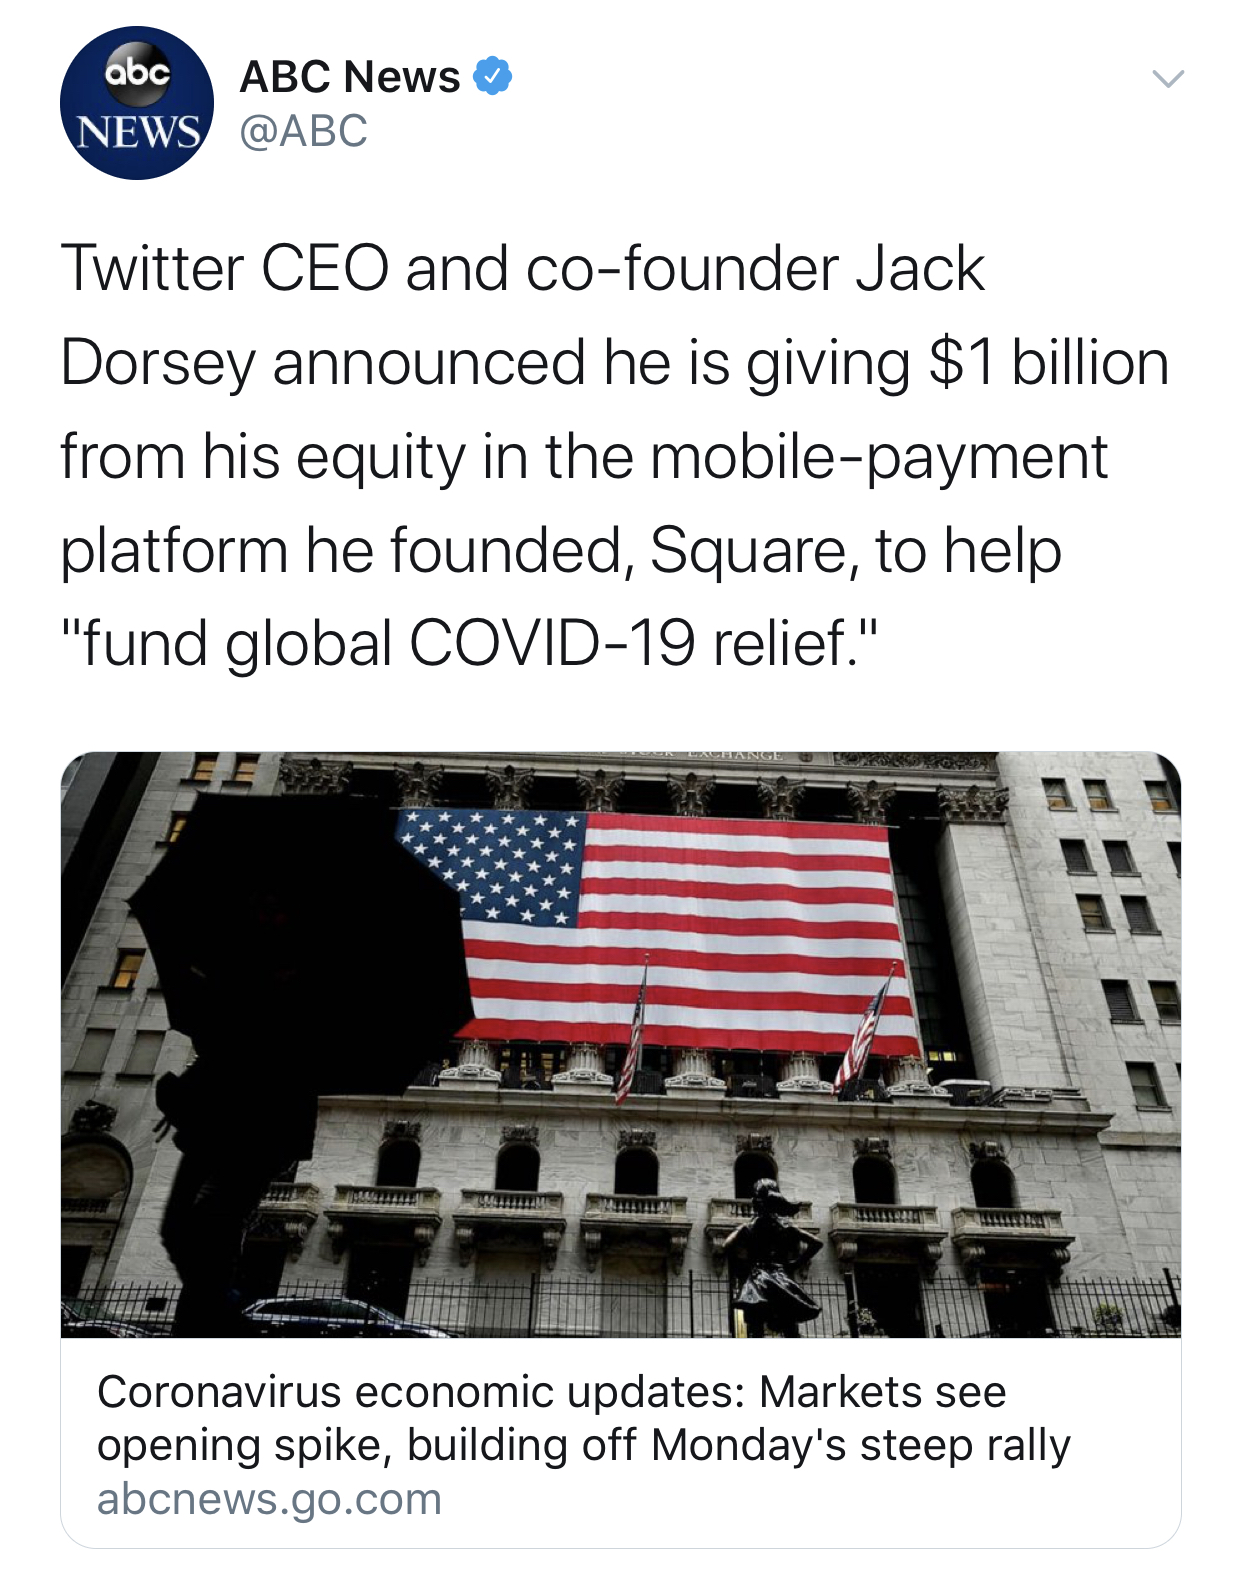Viewport: 1242px width, 1584px height.
Task: Open the ABC News profile avatar
Action: pos(137,103)
